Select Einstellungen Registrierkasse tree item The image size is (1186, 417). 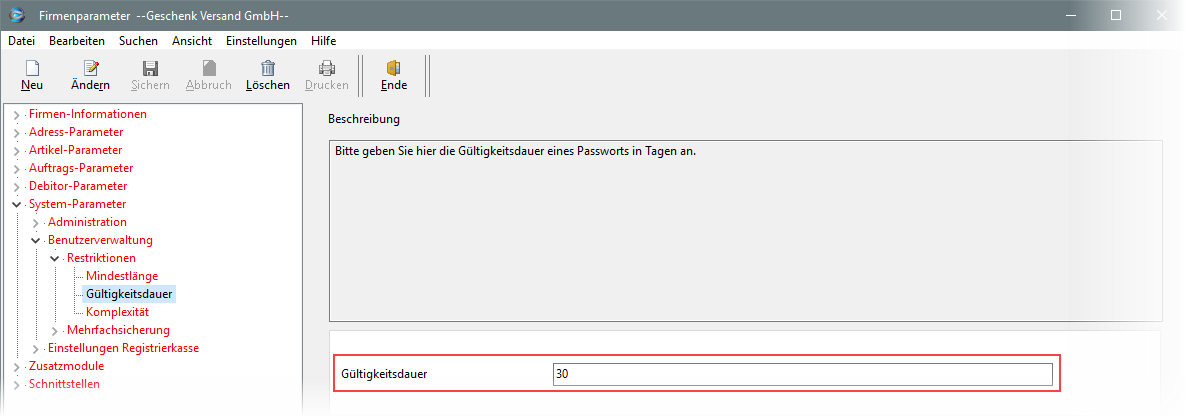click(123, 348)
